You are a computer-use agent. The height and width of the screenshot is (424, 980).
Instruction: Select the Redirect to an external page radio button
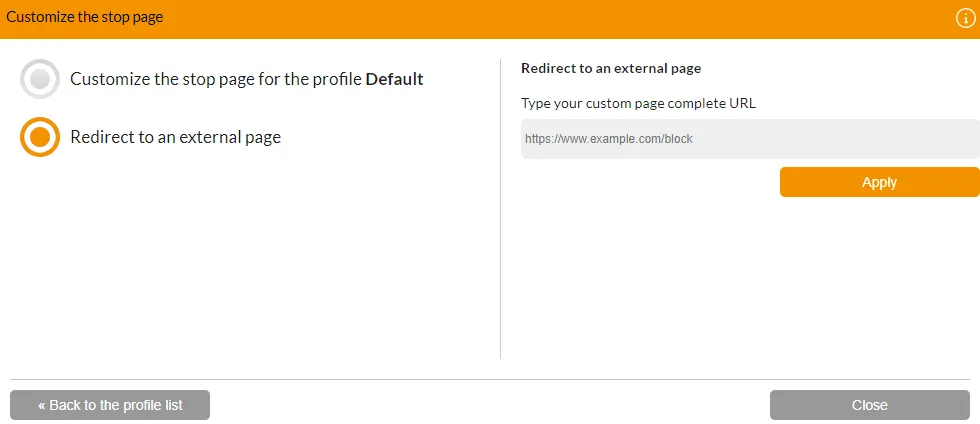click(x=40, y=137)
